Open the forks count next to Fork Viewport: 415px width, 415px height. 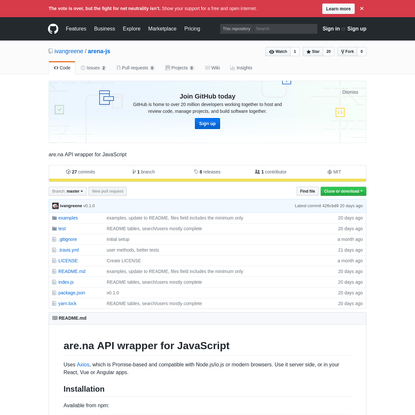click(362, 52)
